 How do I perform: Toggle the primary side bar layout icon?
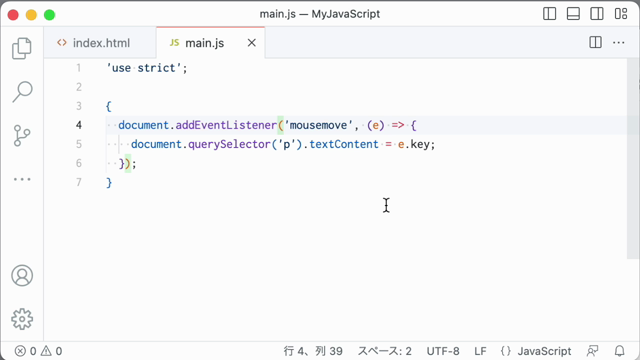click(549, 13)
